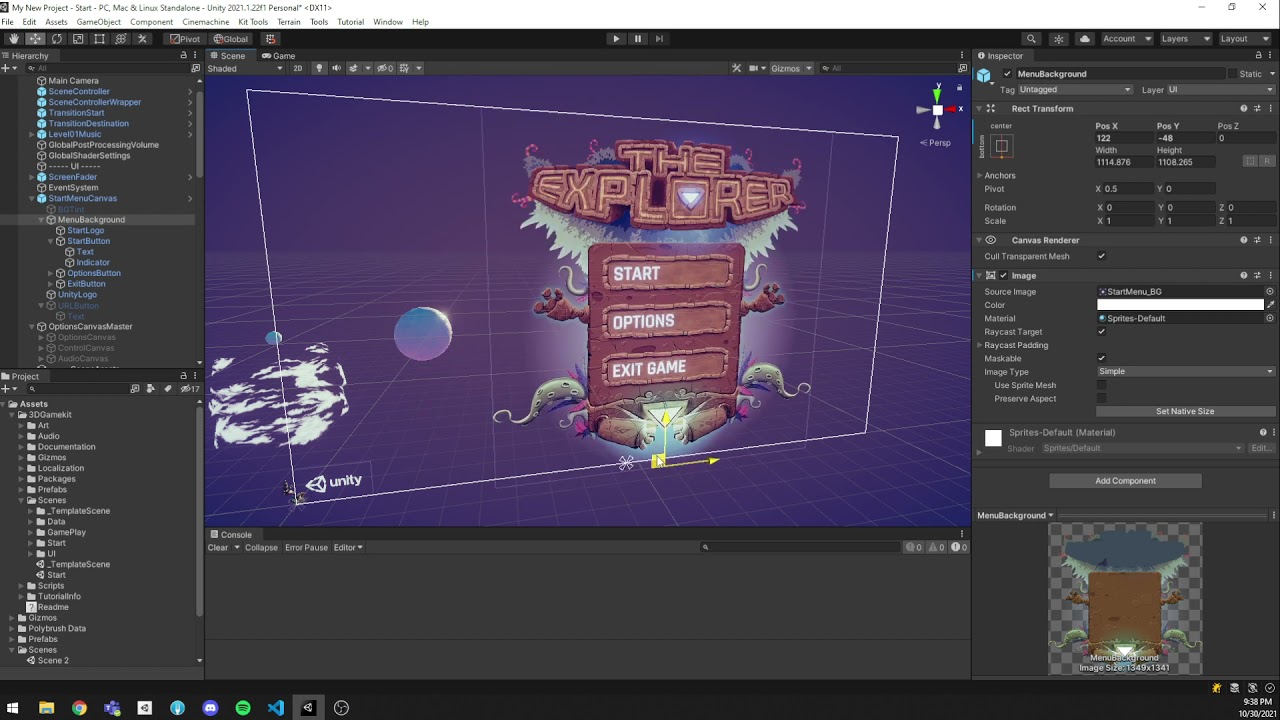Screen dimensions: 1280x720
Task: Enable the Static checkbox
Action: pos(1233,74)
